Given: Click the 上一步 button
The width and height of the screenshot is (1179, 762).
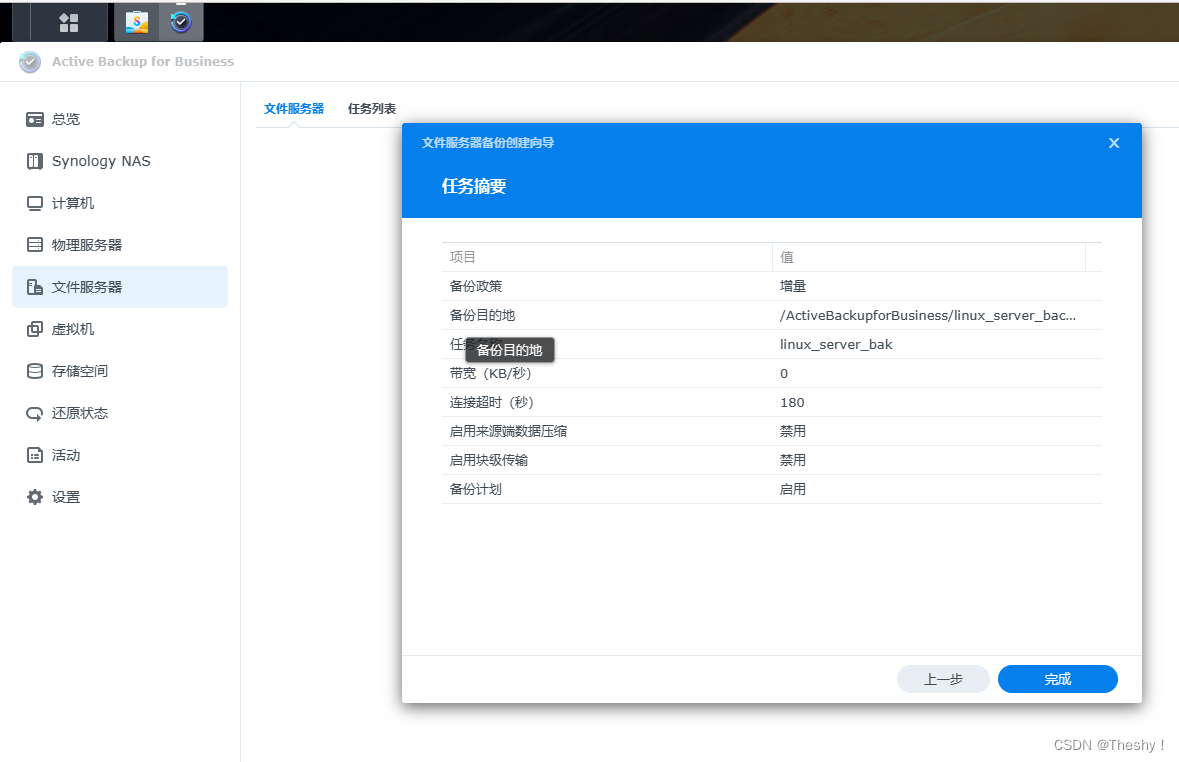Looking at the screenshot, I should 942,679.
